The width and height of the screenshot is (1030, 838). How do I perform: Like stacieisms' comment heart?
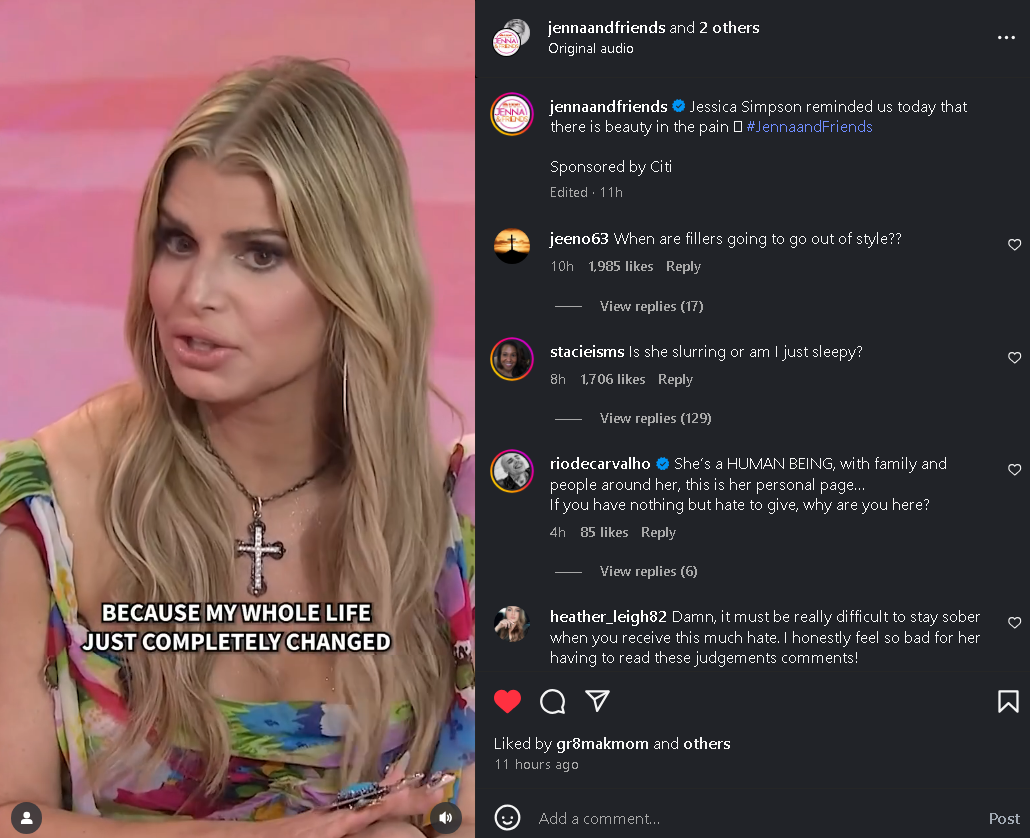coord(1014,357)
